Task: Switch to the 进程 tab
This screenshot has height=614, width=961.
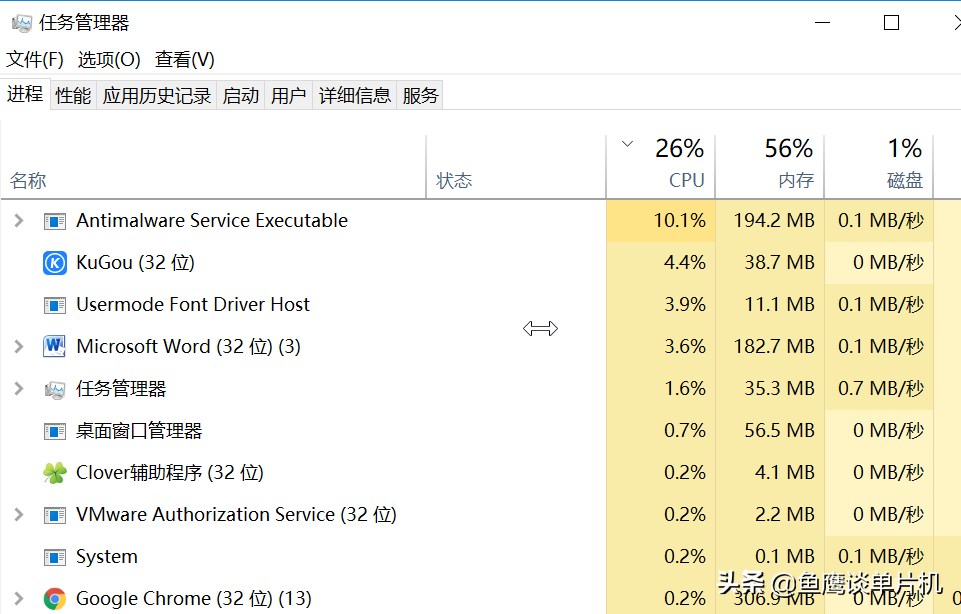Action: pos(25,94)
